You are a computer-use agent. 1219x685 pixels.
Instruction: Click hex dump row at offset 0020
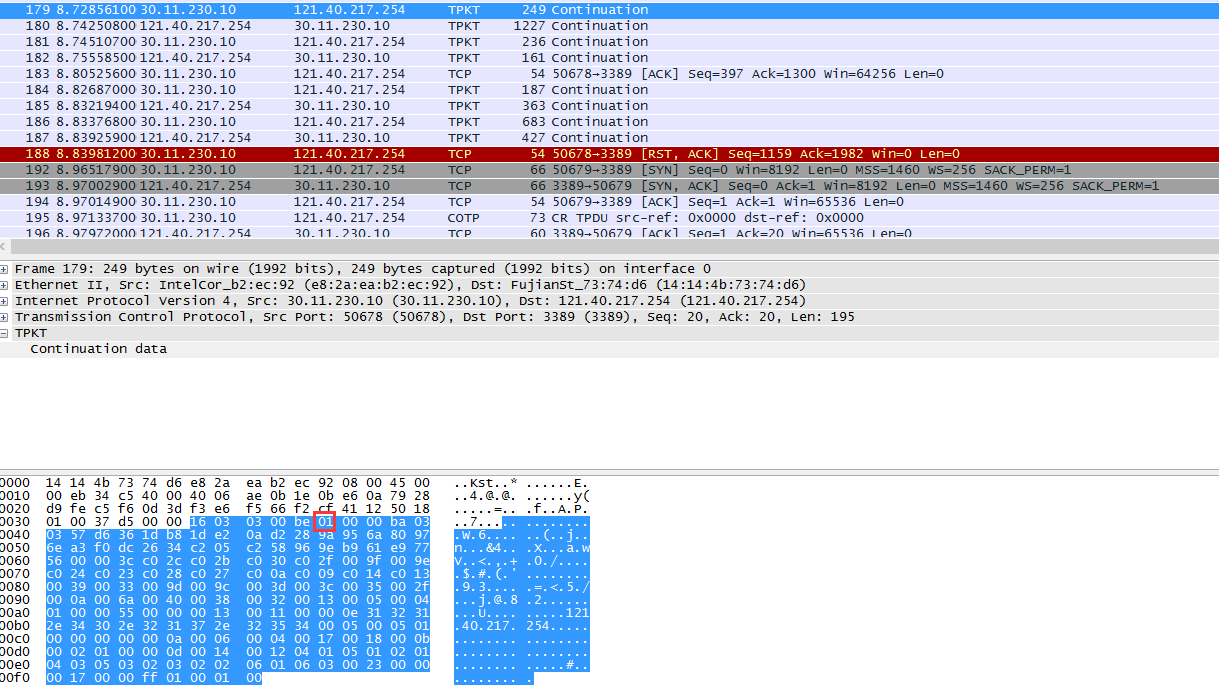297,509
